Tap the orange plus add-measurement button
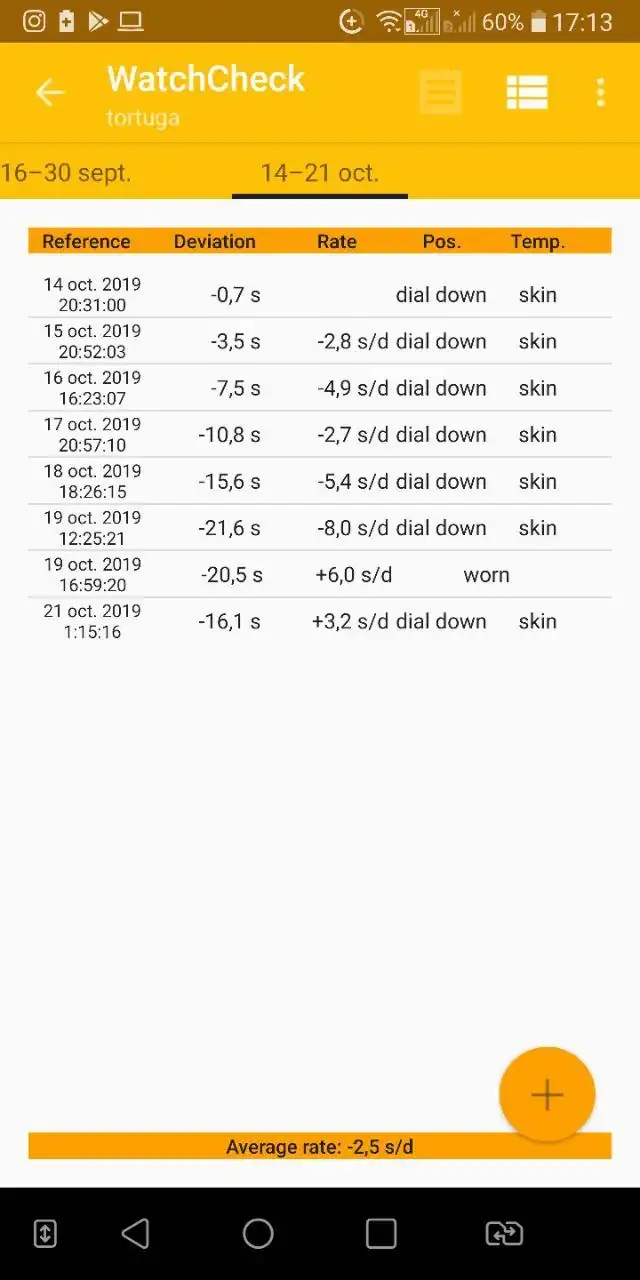 (547, 1094)
